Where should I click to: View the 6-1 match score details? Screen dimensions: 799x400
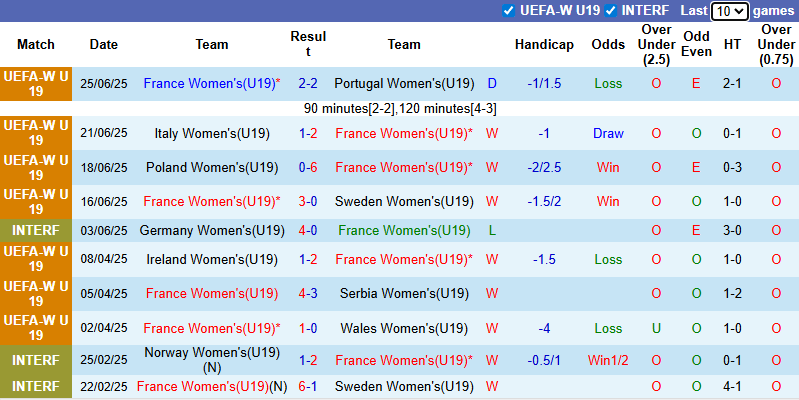click(308, 386)
